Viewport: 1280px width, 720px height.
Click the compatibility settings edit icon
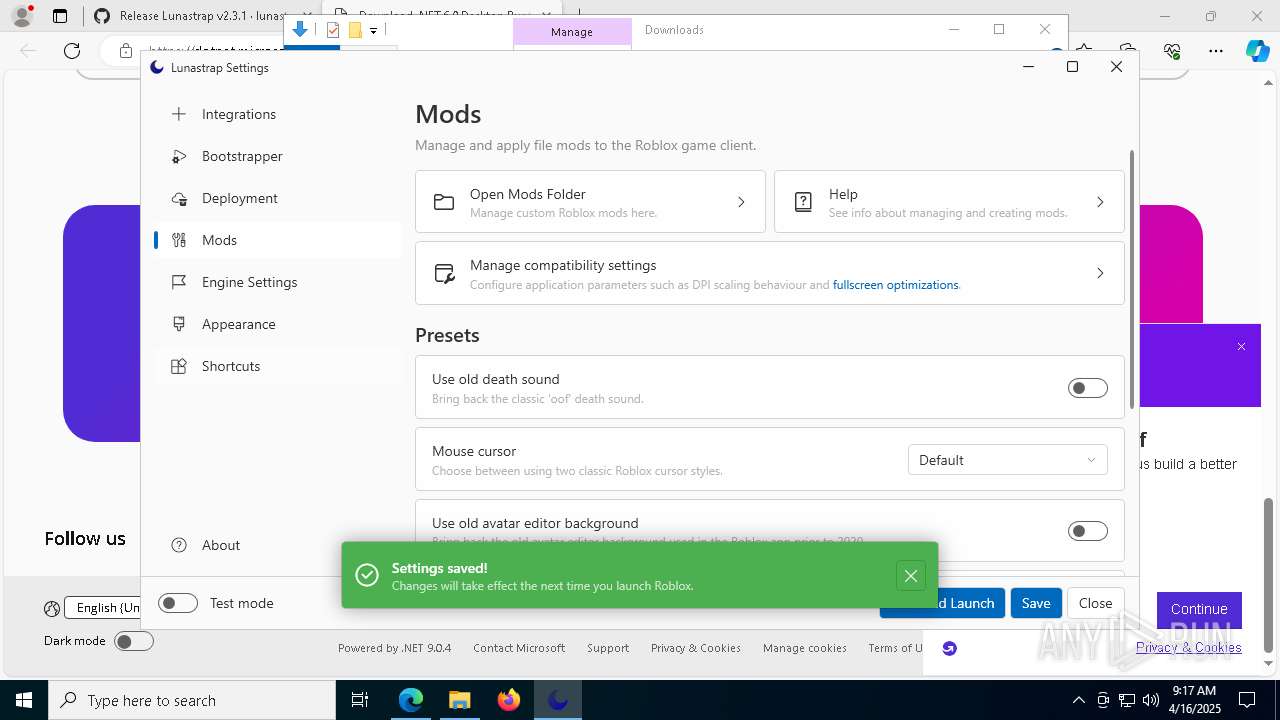click(x=444, y=273)
